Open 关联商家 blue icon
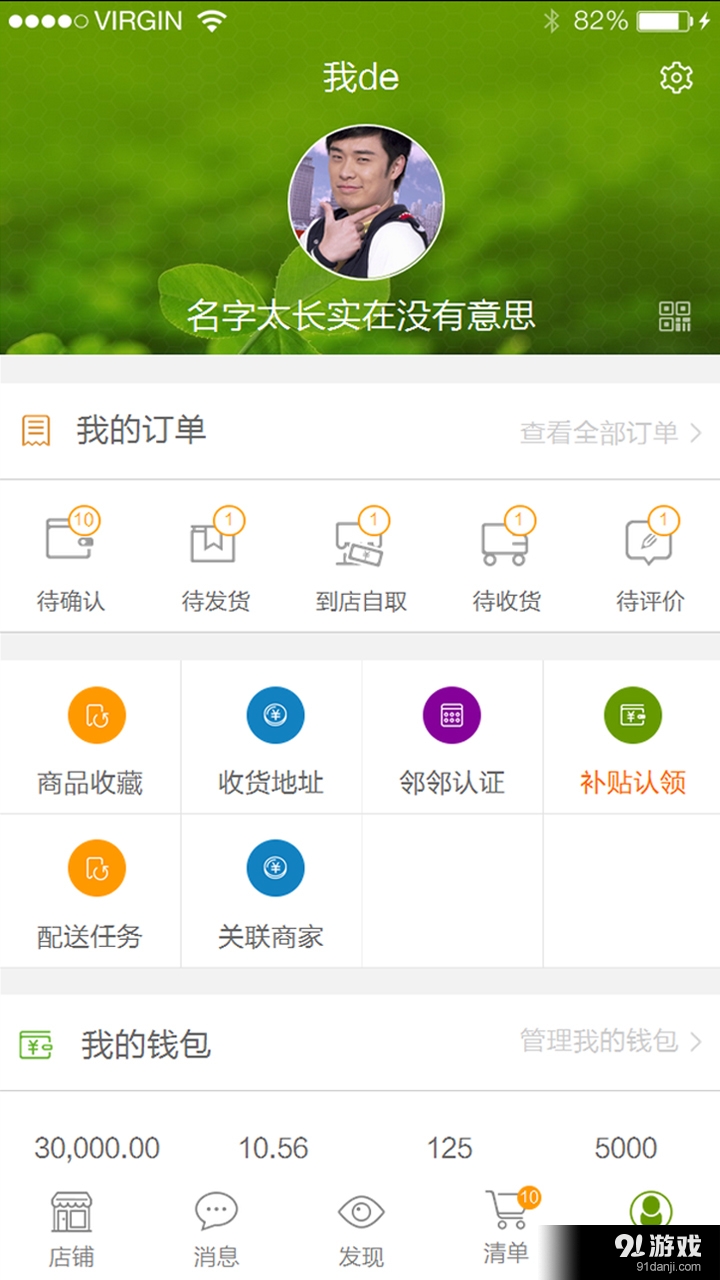The image size is (720, 1280). [x=275, y=868]
